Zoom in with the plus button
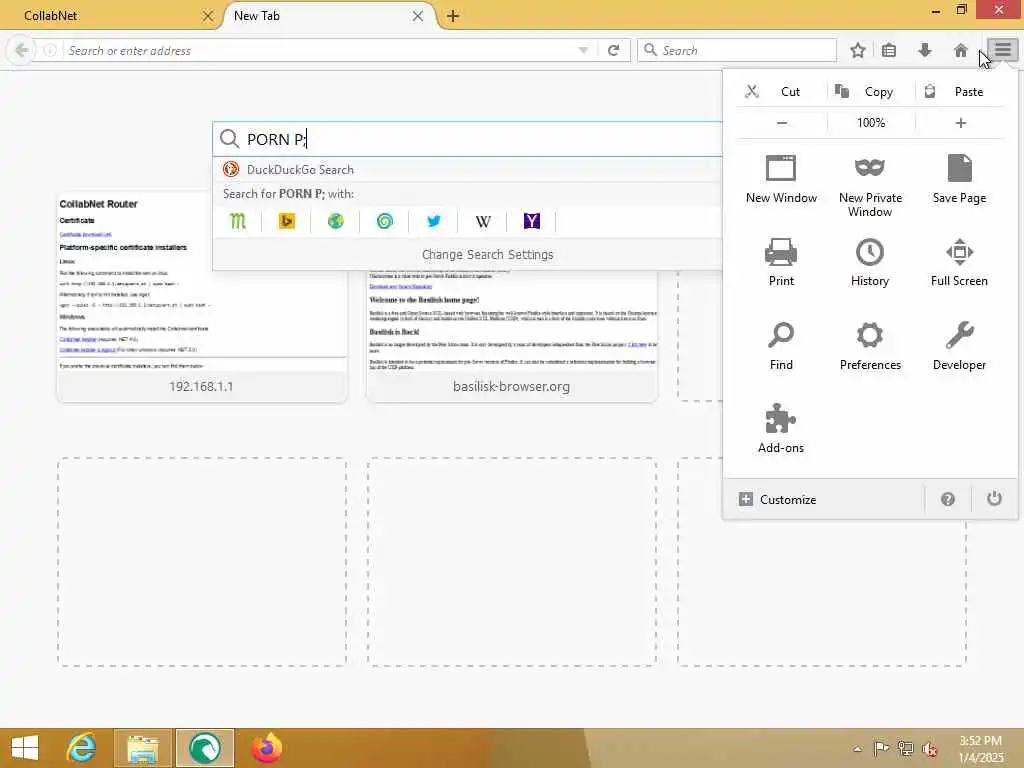1024x768 pixels. click(x=960, y=123)
